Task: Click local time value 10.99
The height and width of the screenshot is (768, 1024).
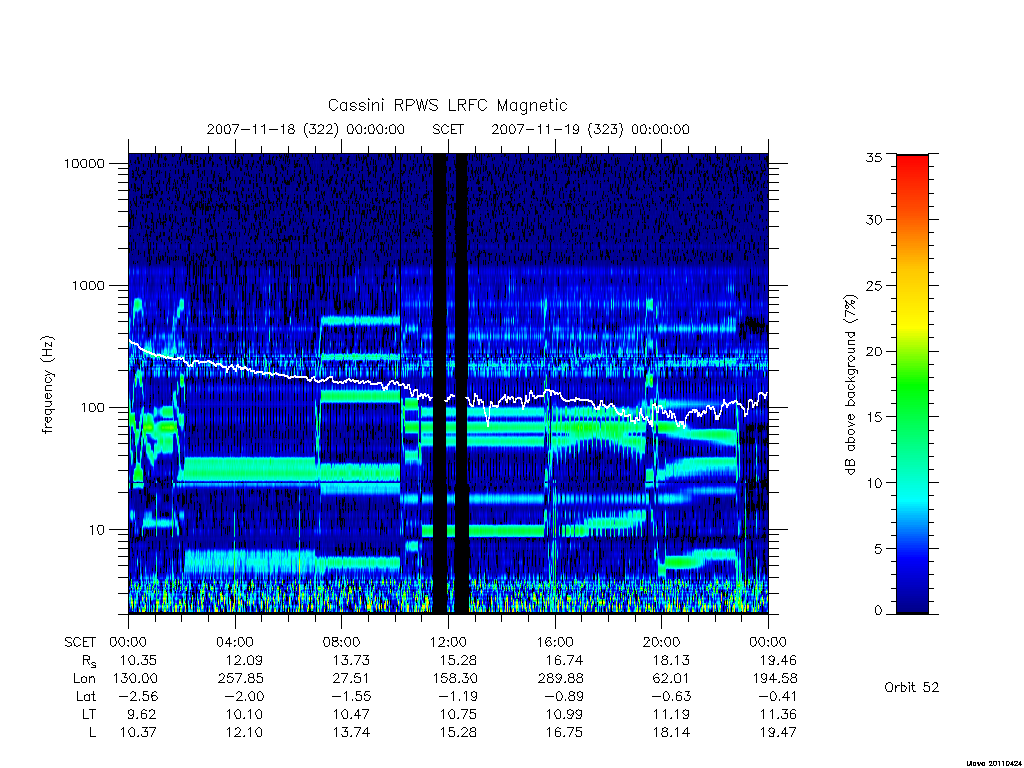Action: 564,714
